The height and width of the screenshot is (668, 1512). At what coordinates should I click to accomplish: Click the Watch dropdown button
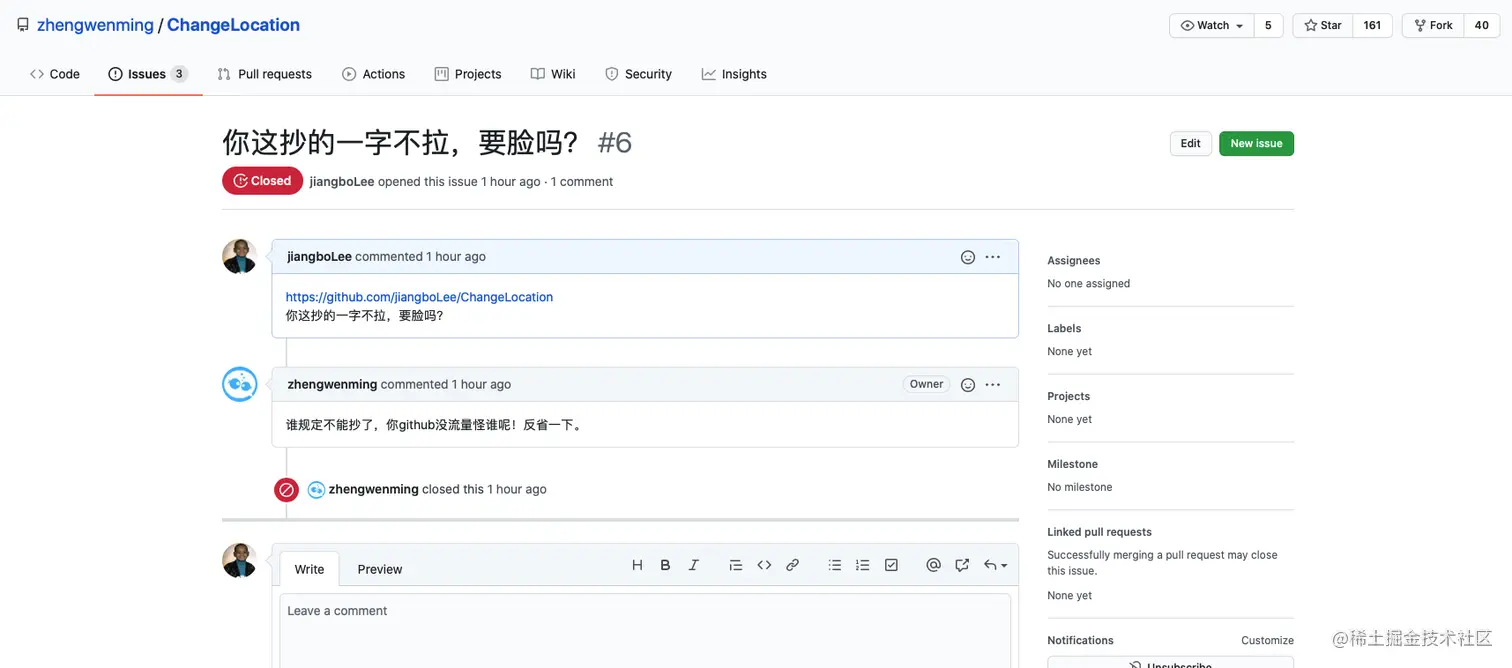(x=1212, y=26)
